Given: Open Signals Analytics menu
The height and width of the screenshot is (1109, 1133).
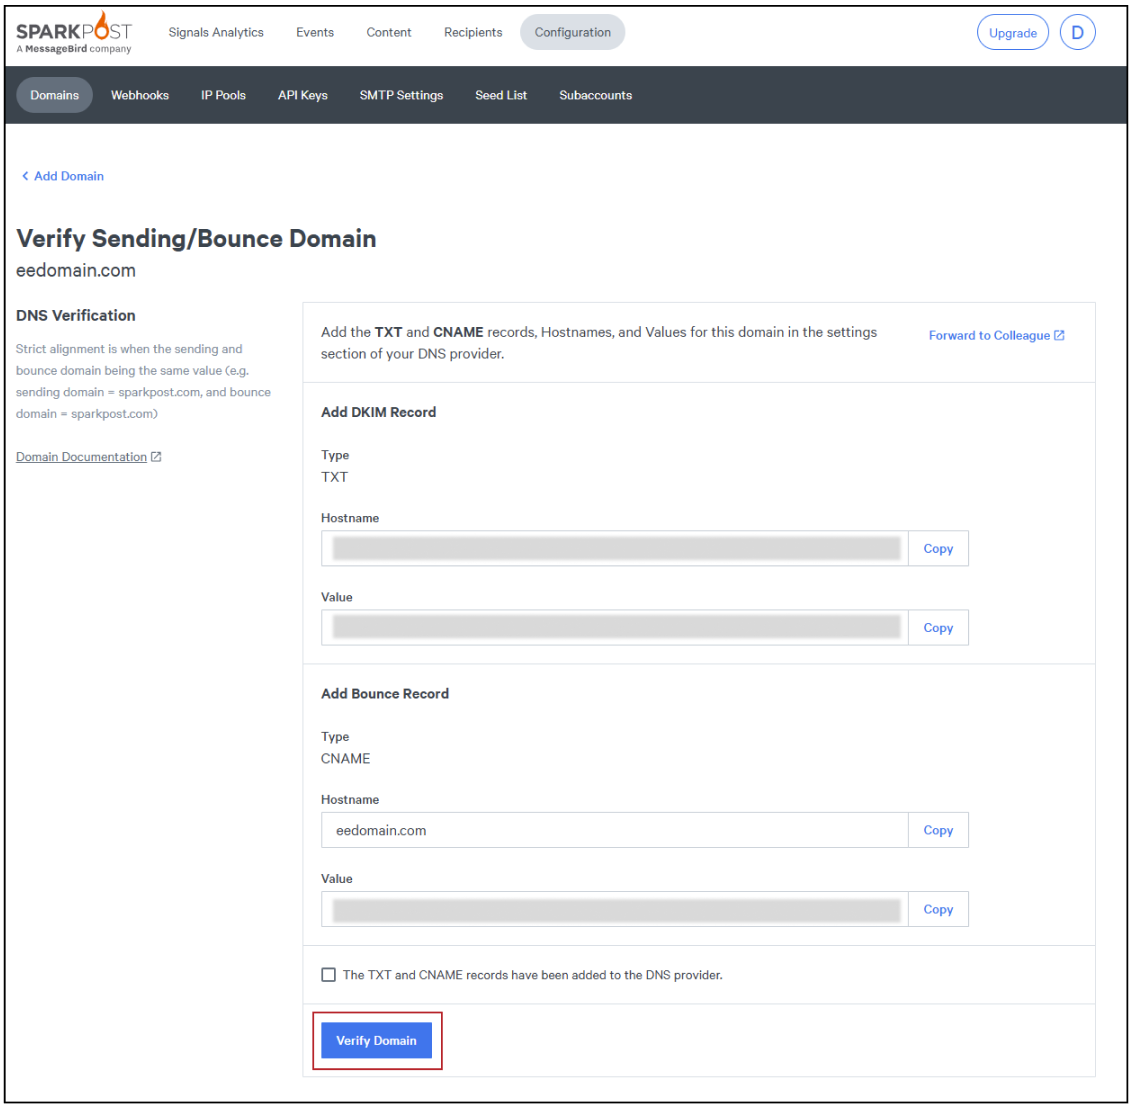Looking at the screenshot, I should tap(216, 32).
